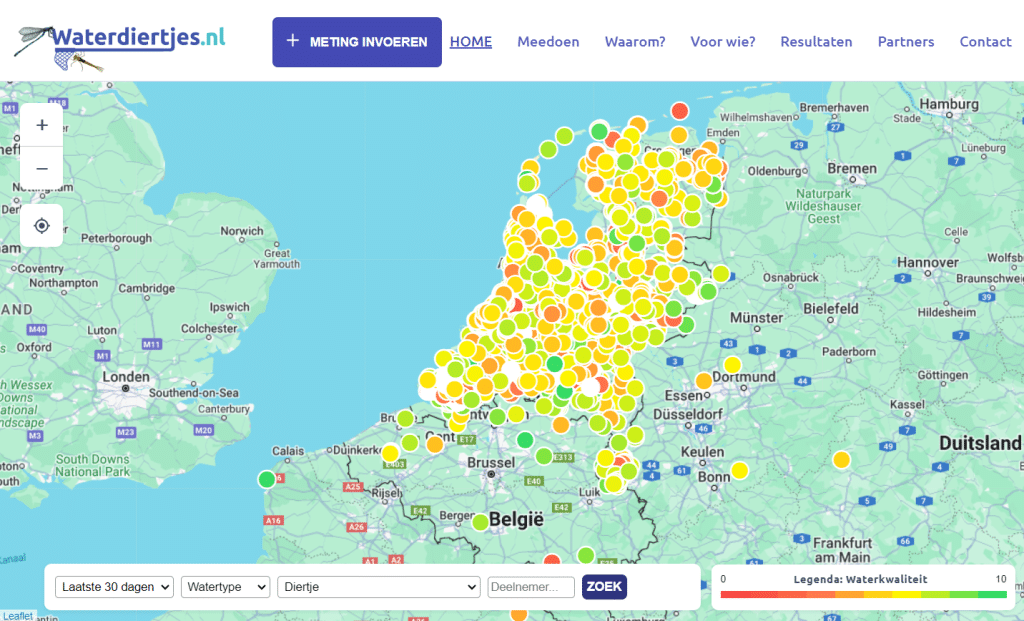Select the red marker north of Wilhelmshaven coast
The width and height of the screenshot is (1024, 621).
click(x=680, y=110)
